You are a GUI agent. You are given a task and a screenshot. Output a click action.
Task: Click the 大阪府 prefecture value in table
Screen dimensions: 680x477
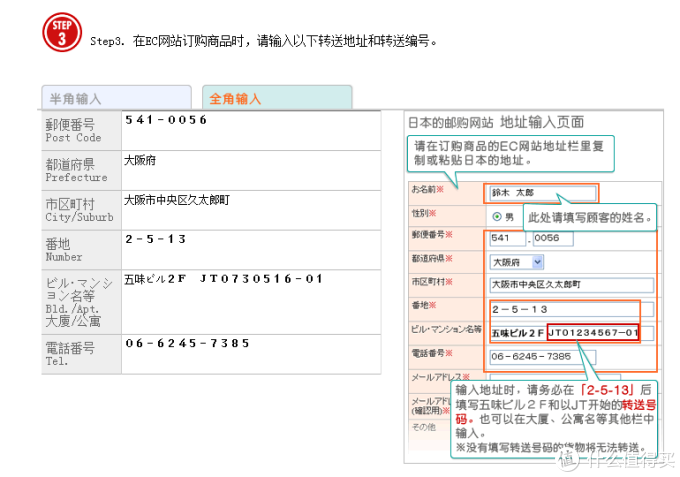point(140,160)
